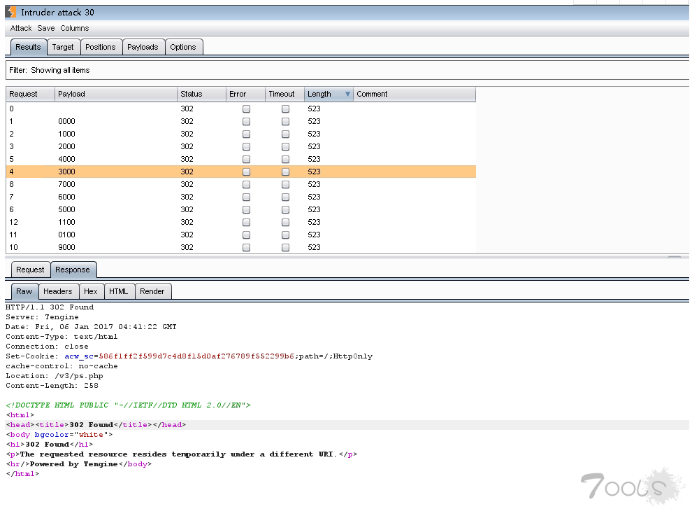Sort by the Payload column header
This screenshot has width=693, height=509.
pos(115,94)
